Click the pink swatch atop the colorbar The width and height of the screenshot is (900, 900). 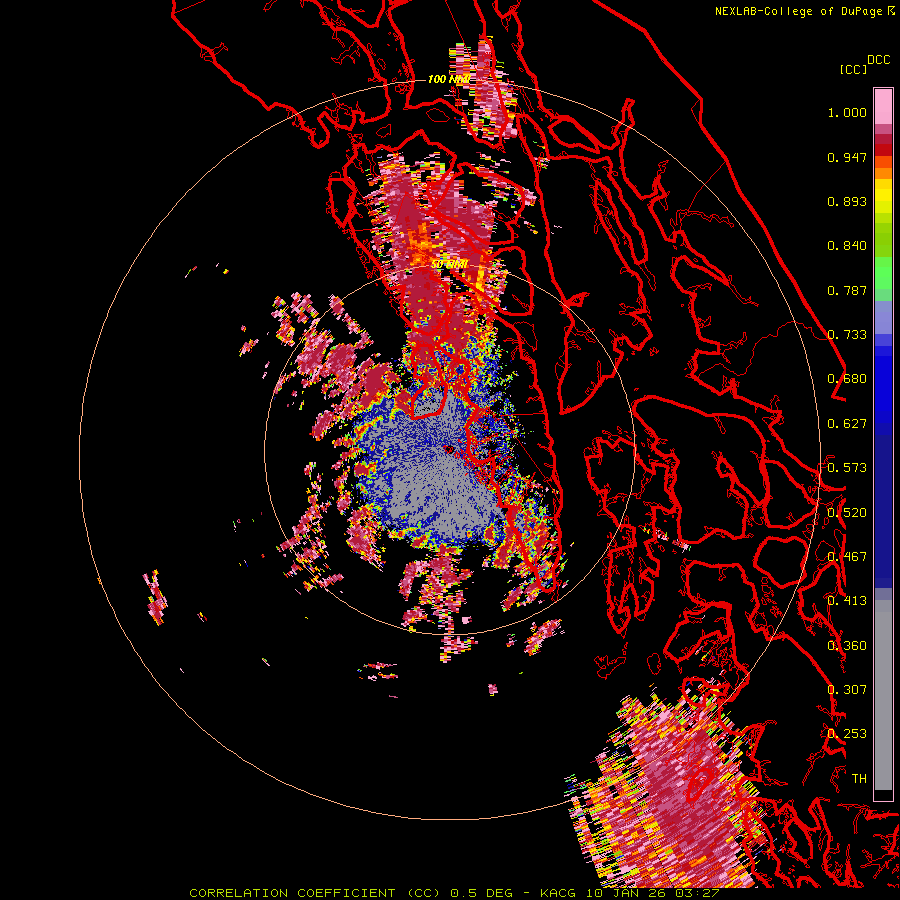[883, 106]
